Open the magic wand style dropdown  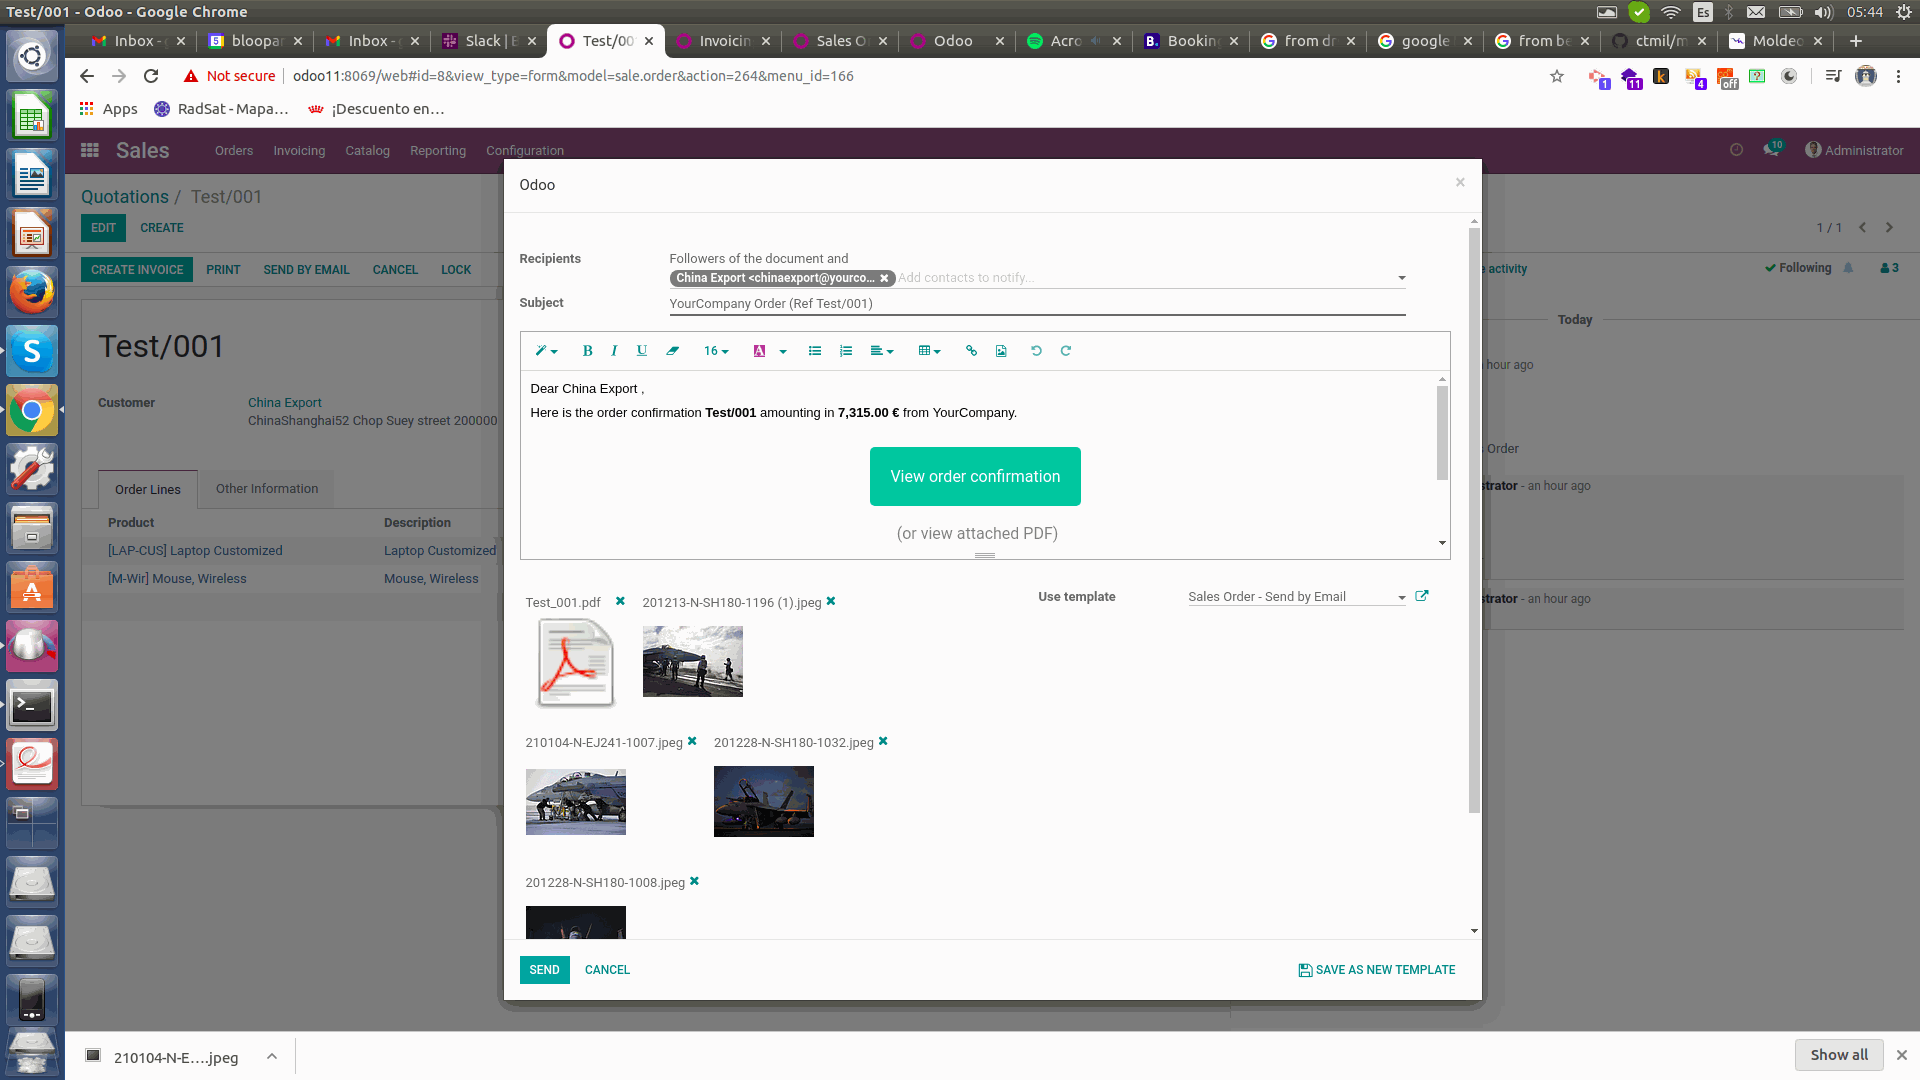[546, 351]
